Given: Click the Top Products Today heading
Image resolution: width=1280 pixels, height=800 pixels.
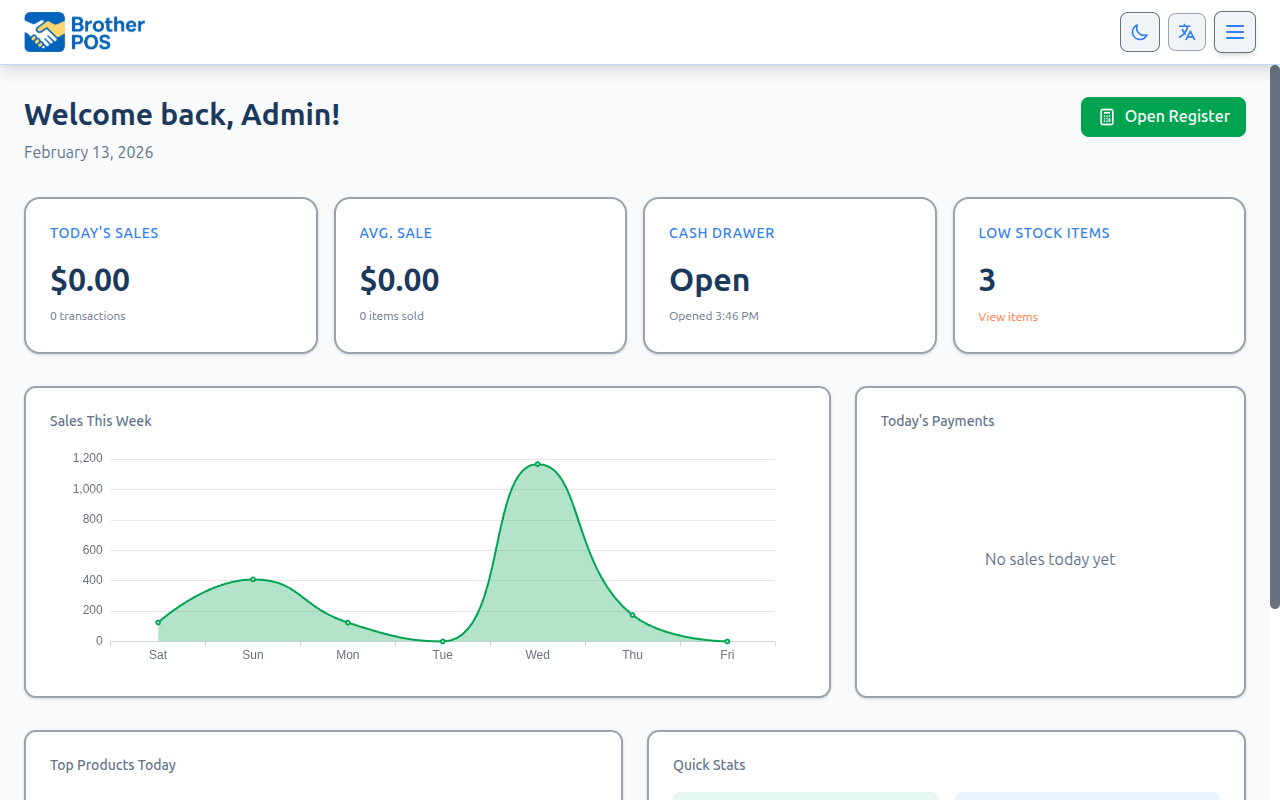Looking at the screenshot, I should click(x=112, y=764).
